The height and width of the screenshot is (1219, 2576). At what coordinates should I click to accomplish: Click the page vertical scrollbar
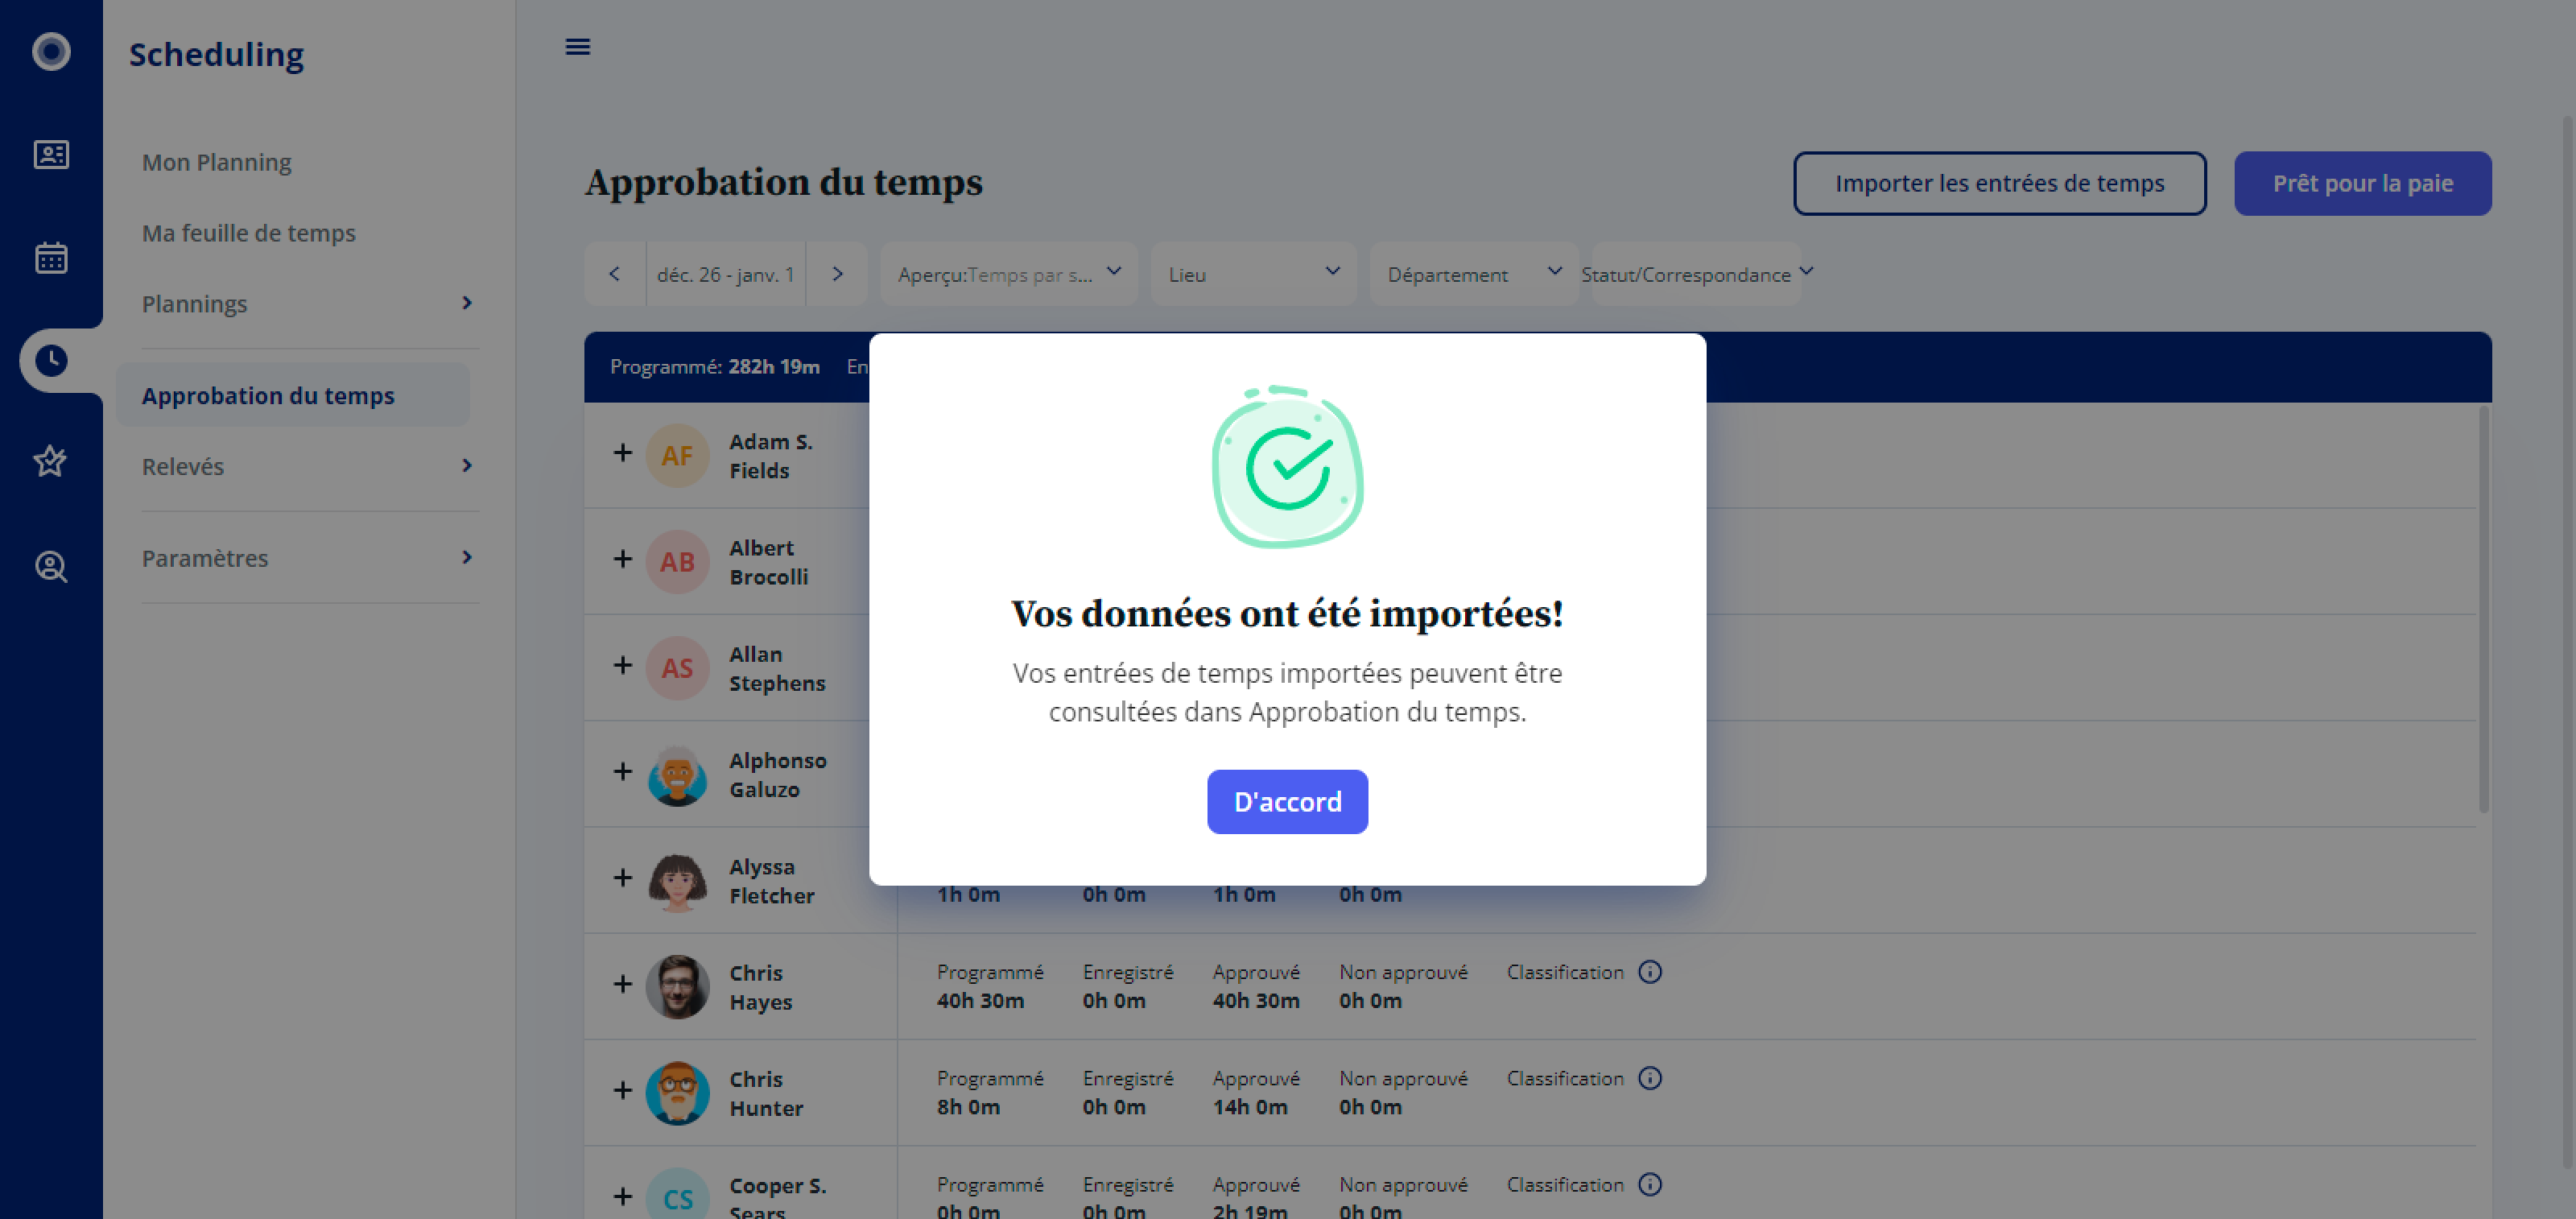pyautogui.click(x=2569, y=640)
